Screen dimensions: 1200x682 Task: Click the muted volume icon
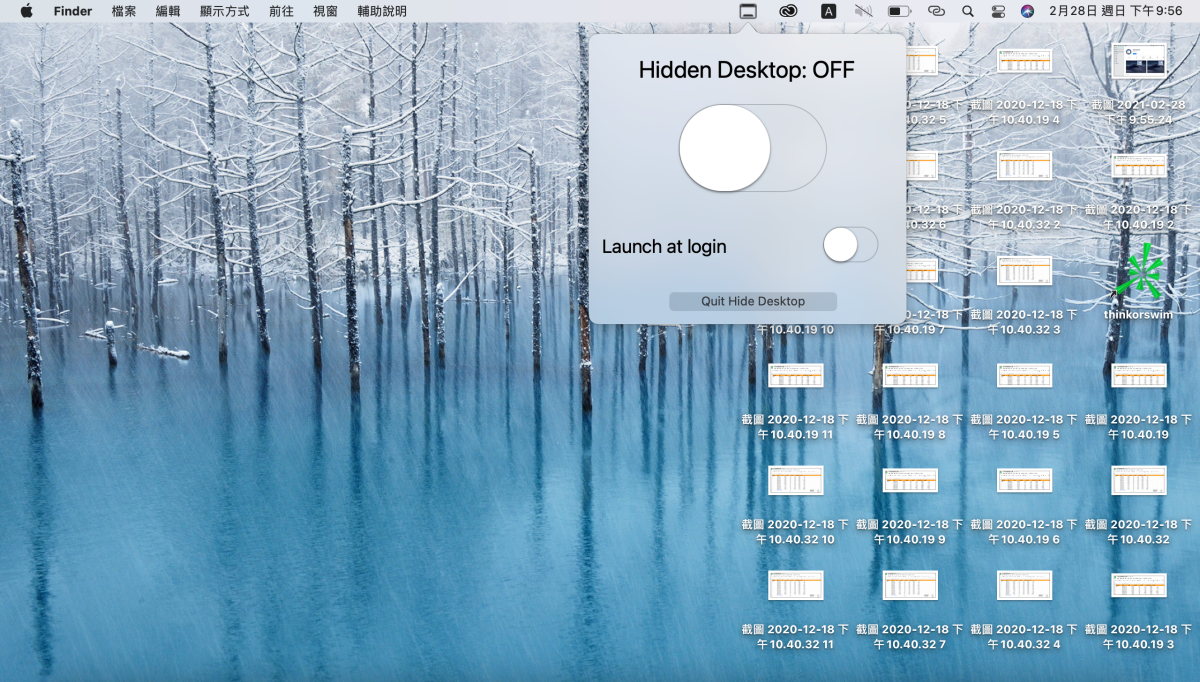[863, 11]
